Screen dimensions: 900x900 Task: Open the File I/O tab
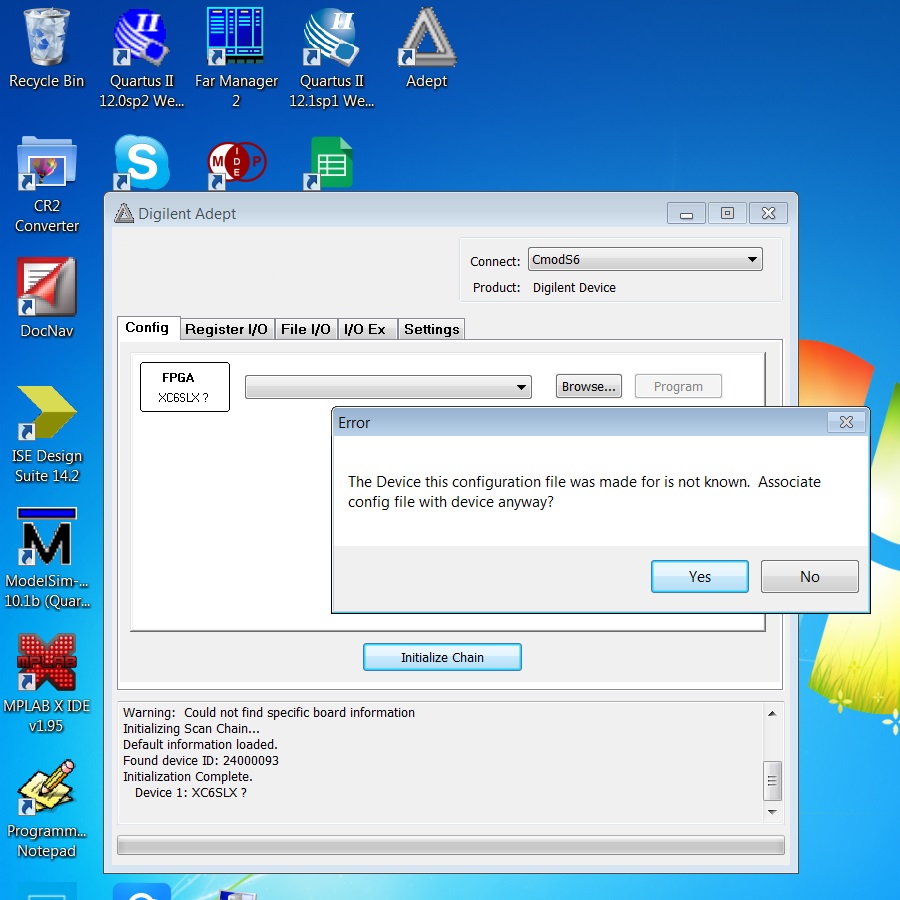(305, 329)
